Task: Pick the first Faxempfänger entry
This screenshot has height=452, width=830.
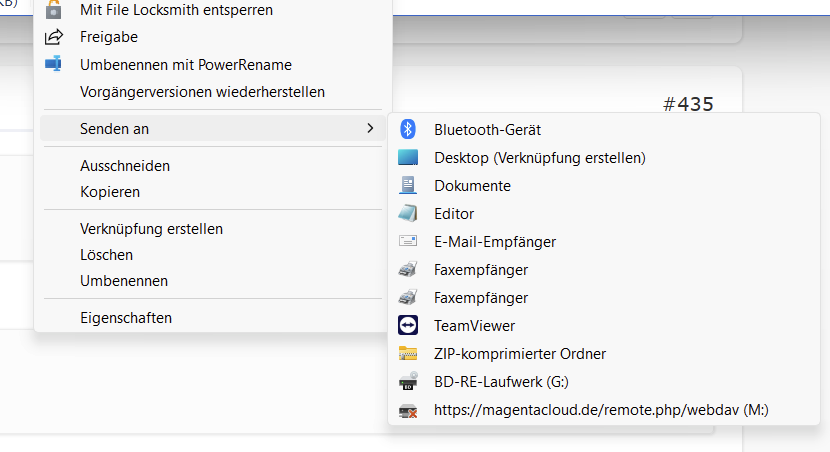Action: (481, 269)
